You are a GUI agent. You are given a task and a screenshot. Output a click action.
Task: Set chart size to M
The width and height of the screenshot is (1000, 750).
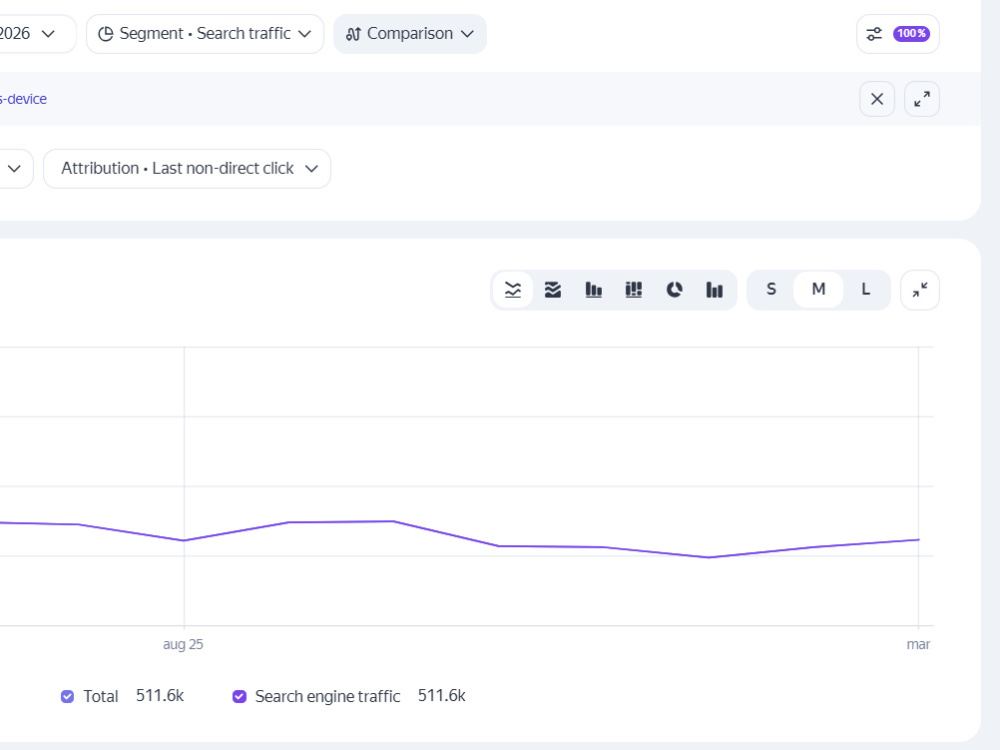(818, 290)
